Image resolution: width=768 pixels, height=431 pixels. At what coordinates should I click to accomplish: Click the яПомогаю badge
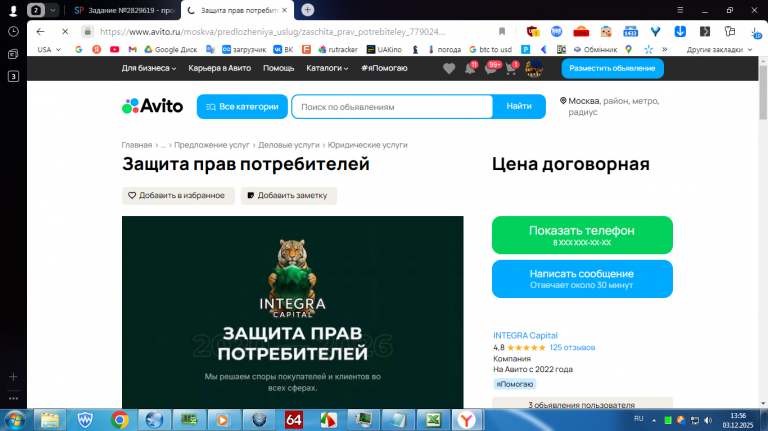pos(514,384)
